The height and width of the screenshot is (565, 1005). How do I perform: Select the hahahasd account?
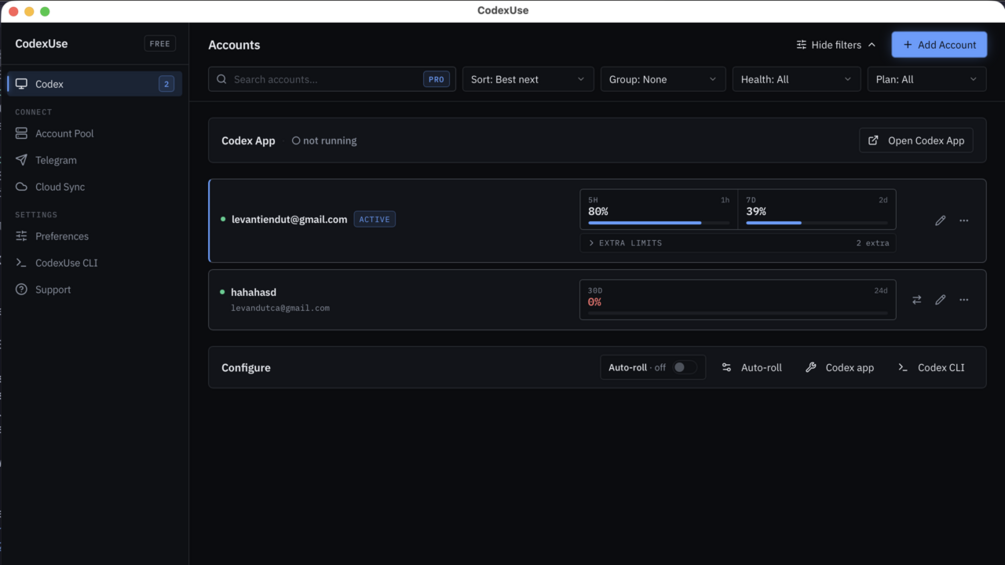(253, 292)
